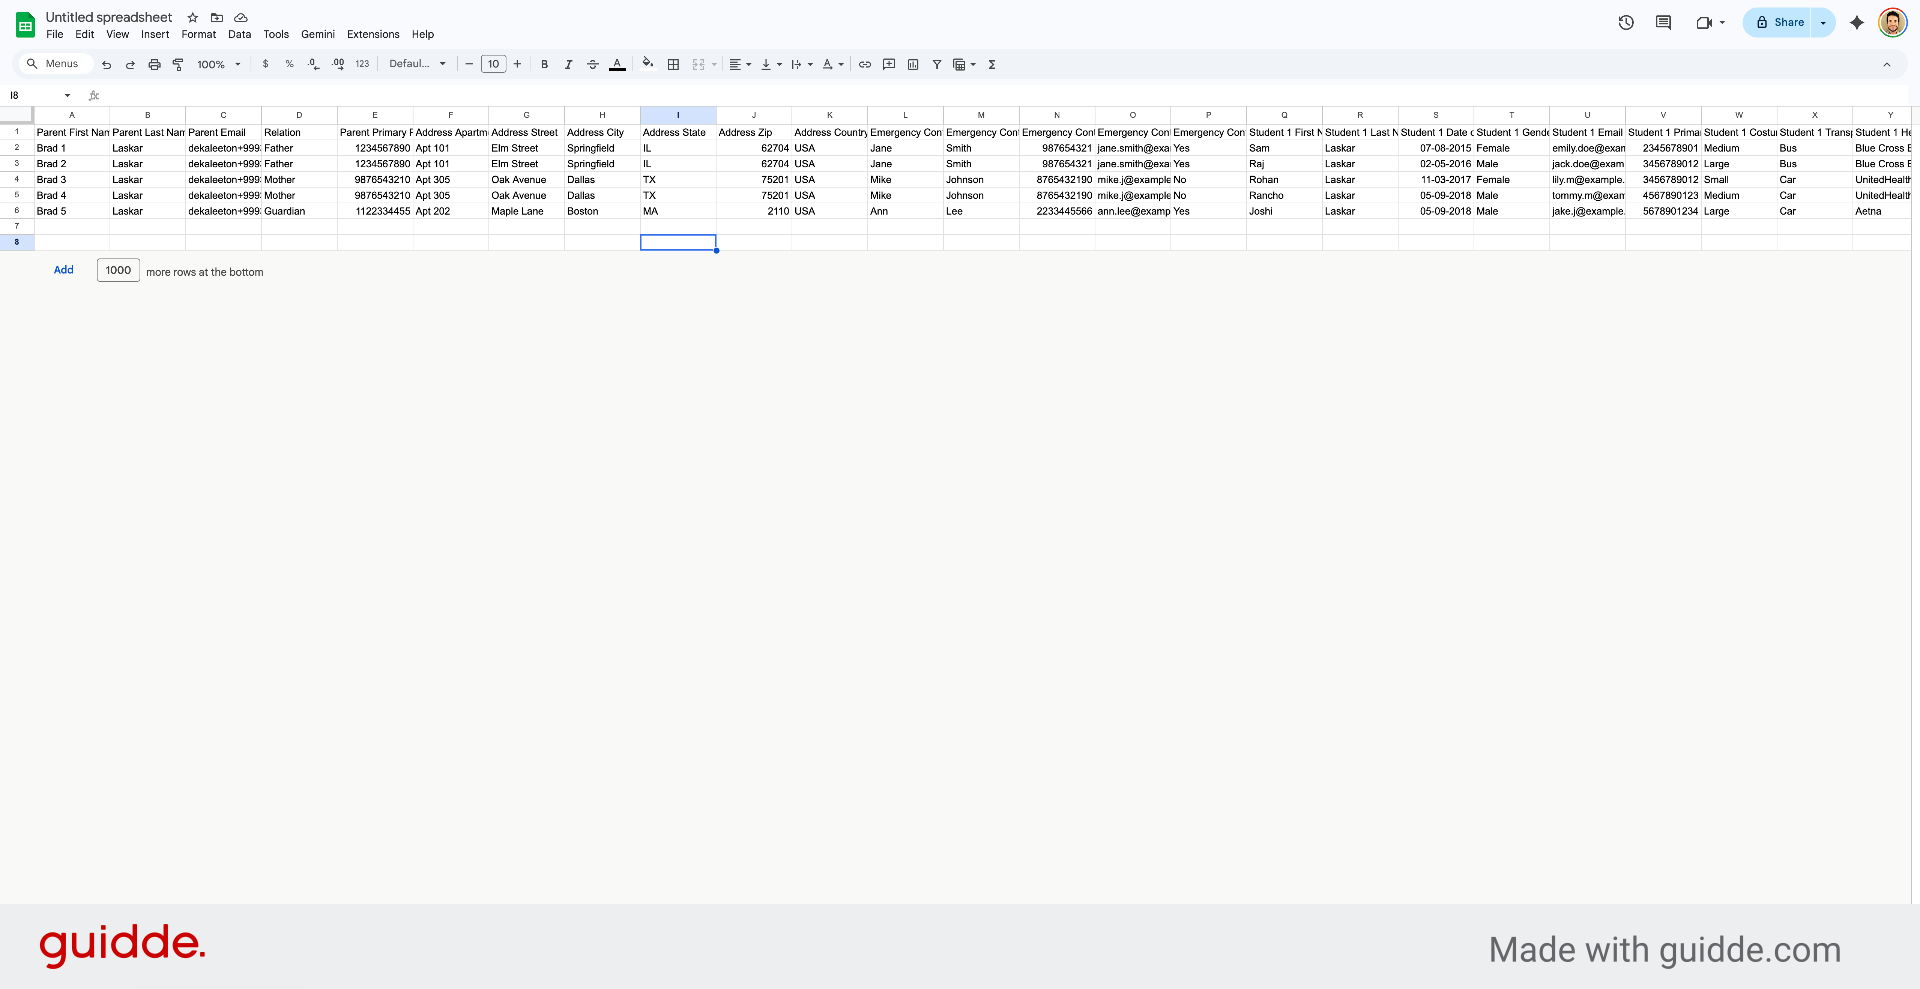Open the Name box dropdown
1920x989 pixels.
click(68, 96)
